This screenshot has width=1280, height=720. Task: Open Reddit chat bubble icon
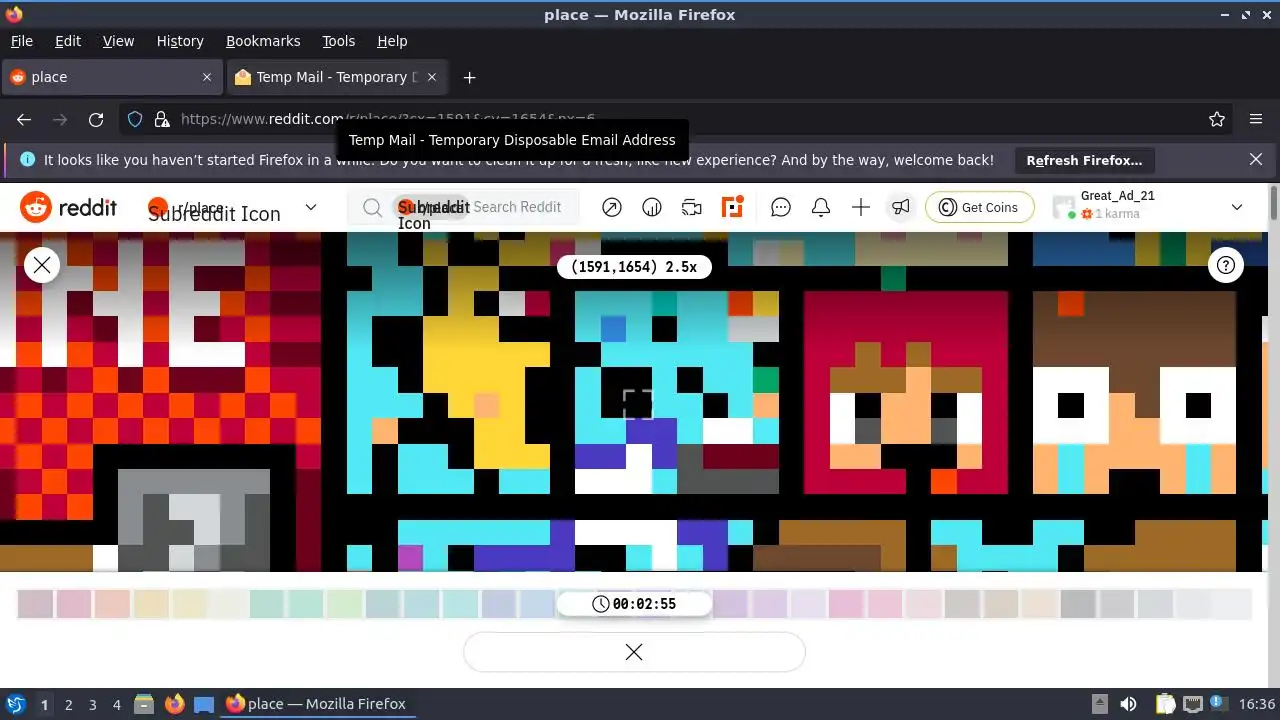coord(781,207)
